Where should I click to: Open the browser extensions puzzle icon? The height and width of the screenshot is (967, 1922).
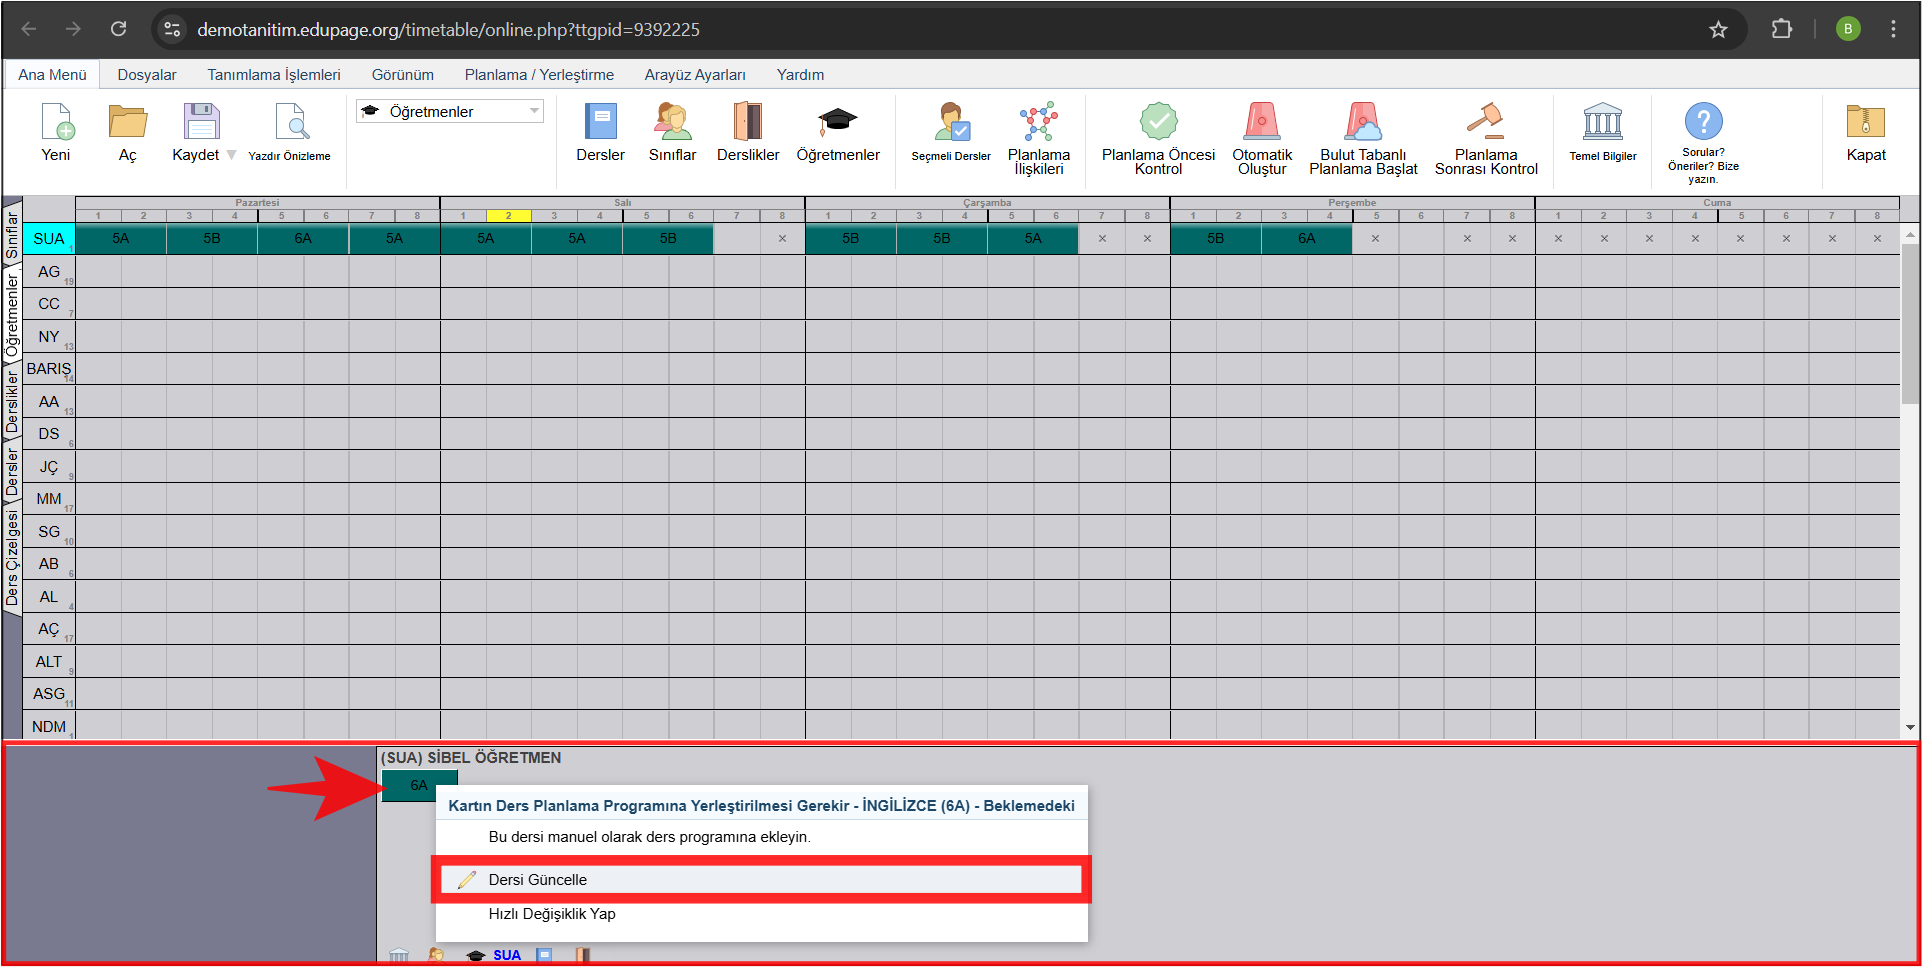[1781, 30]
